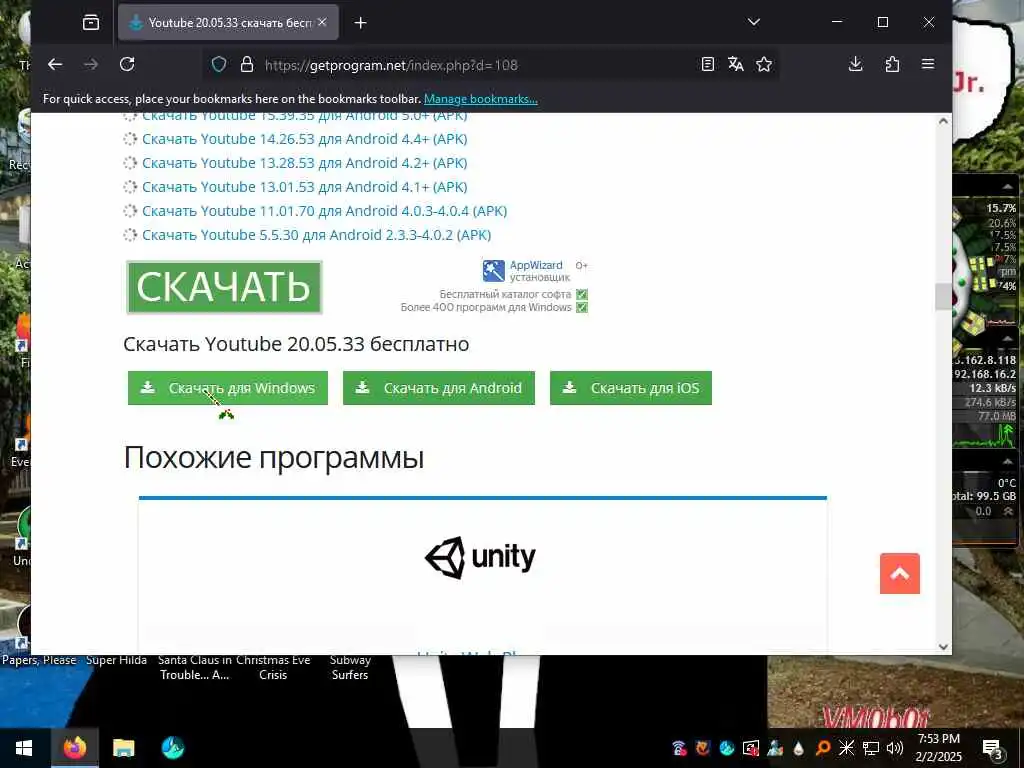This screenshot has height=768, width=1024.
Task: Open Youtube 14.26.53 Android 4.4+ APK link
Action: pyautogui.click(x=304, y=139)
